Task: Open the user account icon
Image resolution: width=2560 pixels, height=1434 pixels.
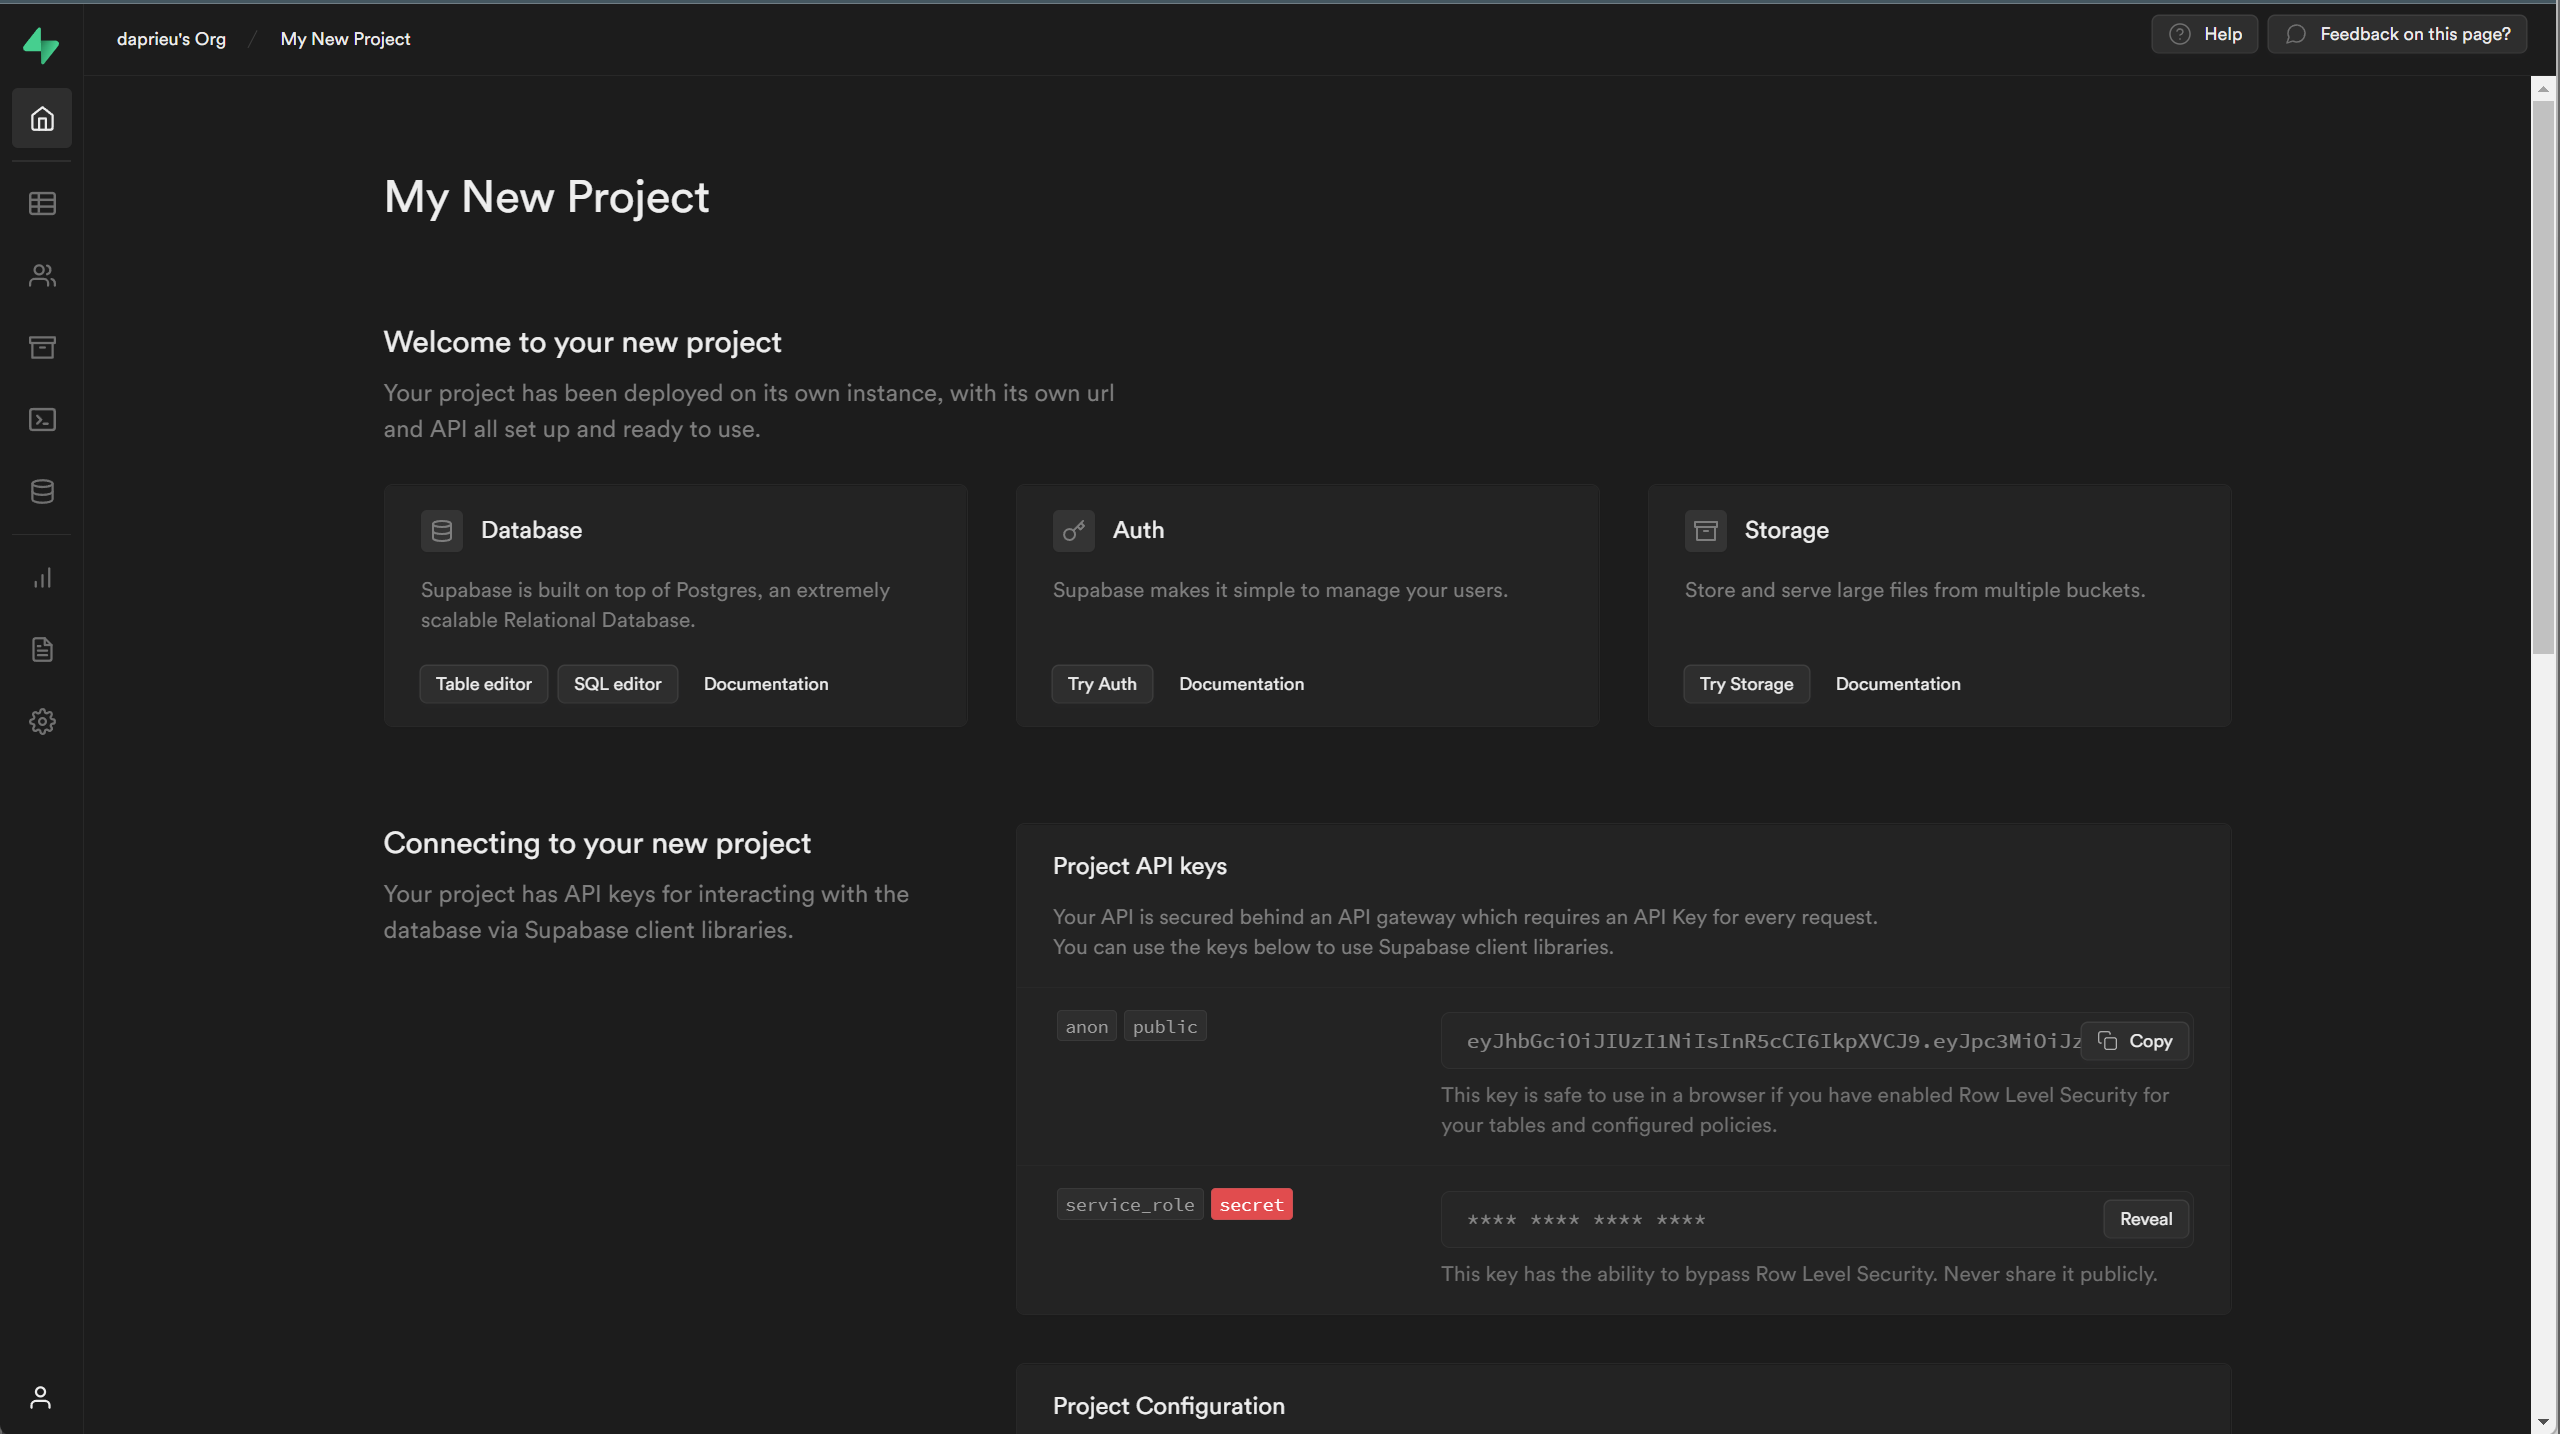Action: coord(41,1397)
